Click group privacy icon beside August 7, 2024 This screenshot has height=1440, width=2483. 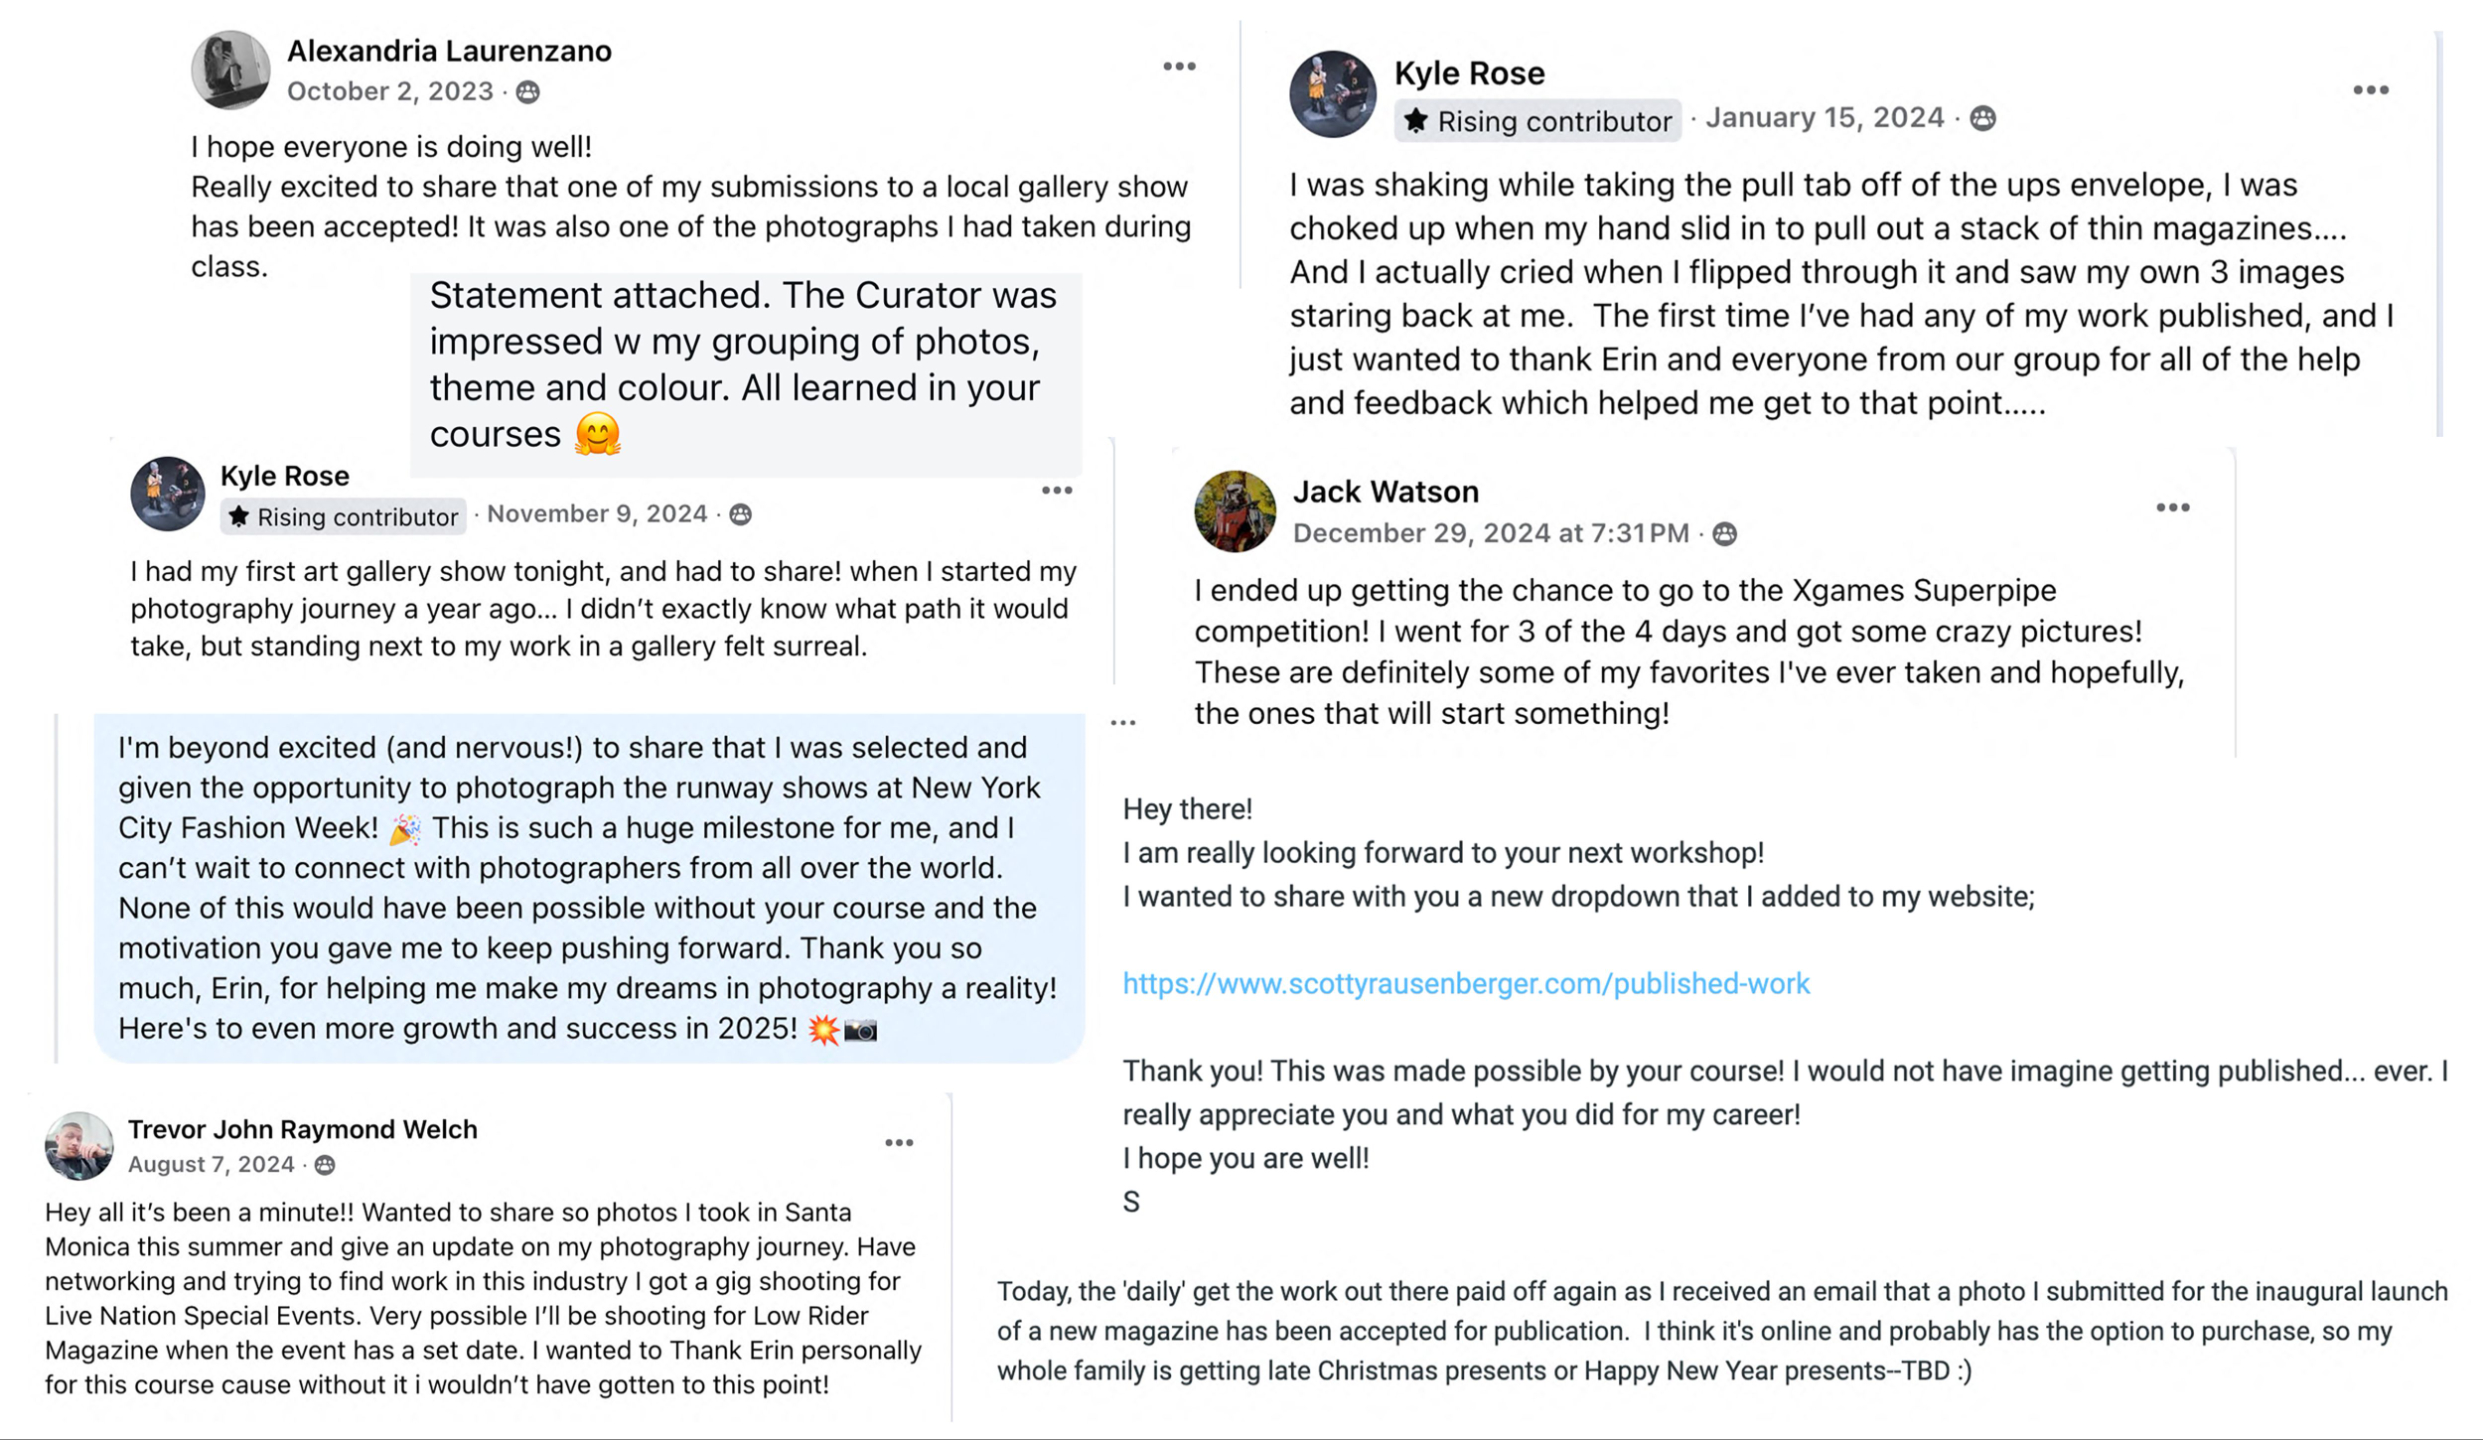click(x=325, y=1165)
